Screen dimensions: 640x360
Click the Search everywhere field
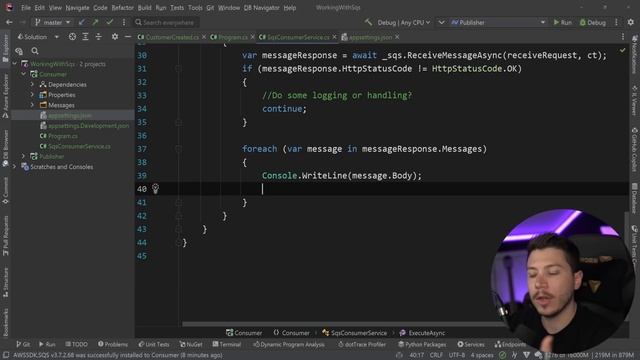(x=166, y=22)
